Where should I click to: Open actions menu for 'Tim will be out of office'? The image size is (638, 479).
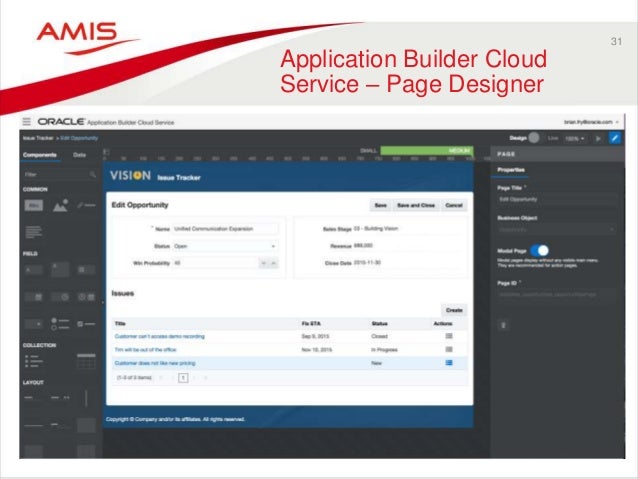coord(449,350)
